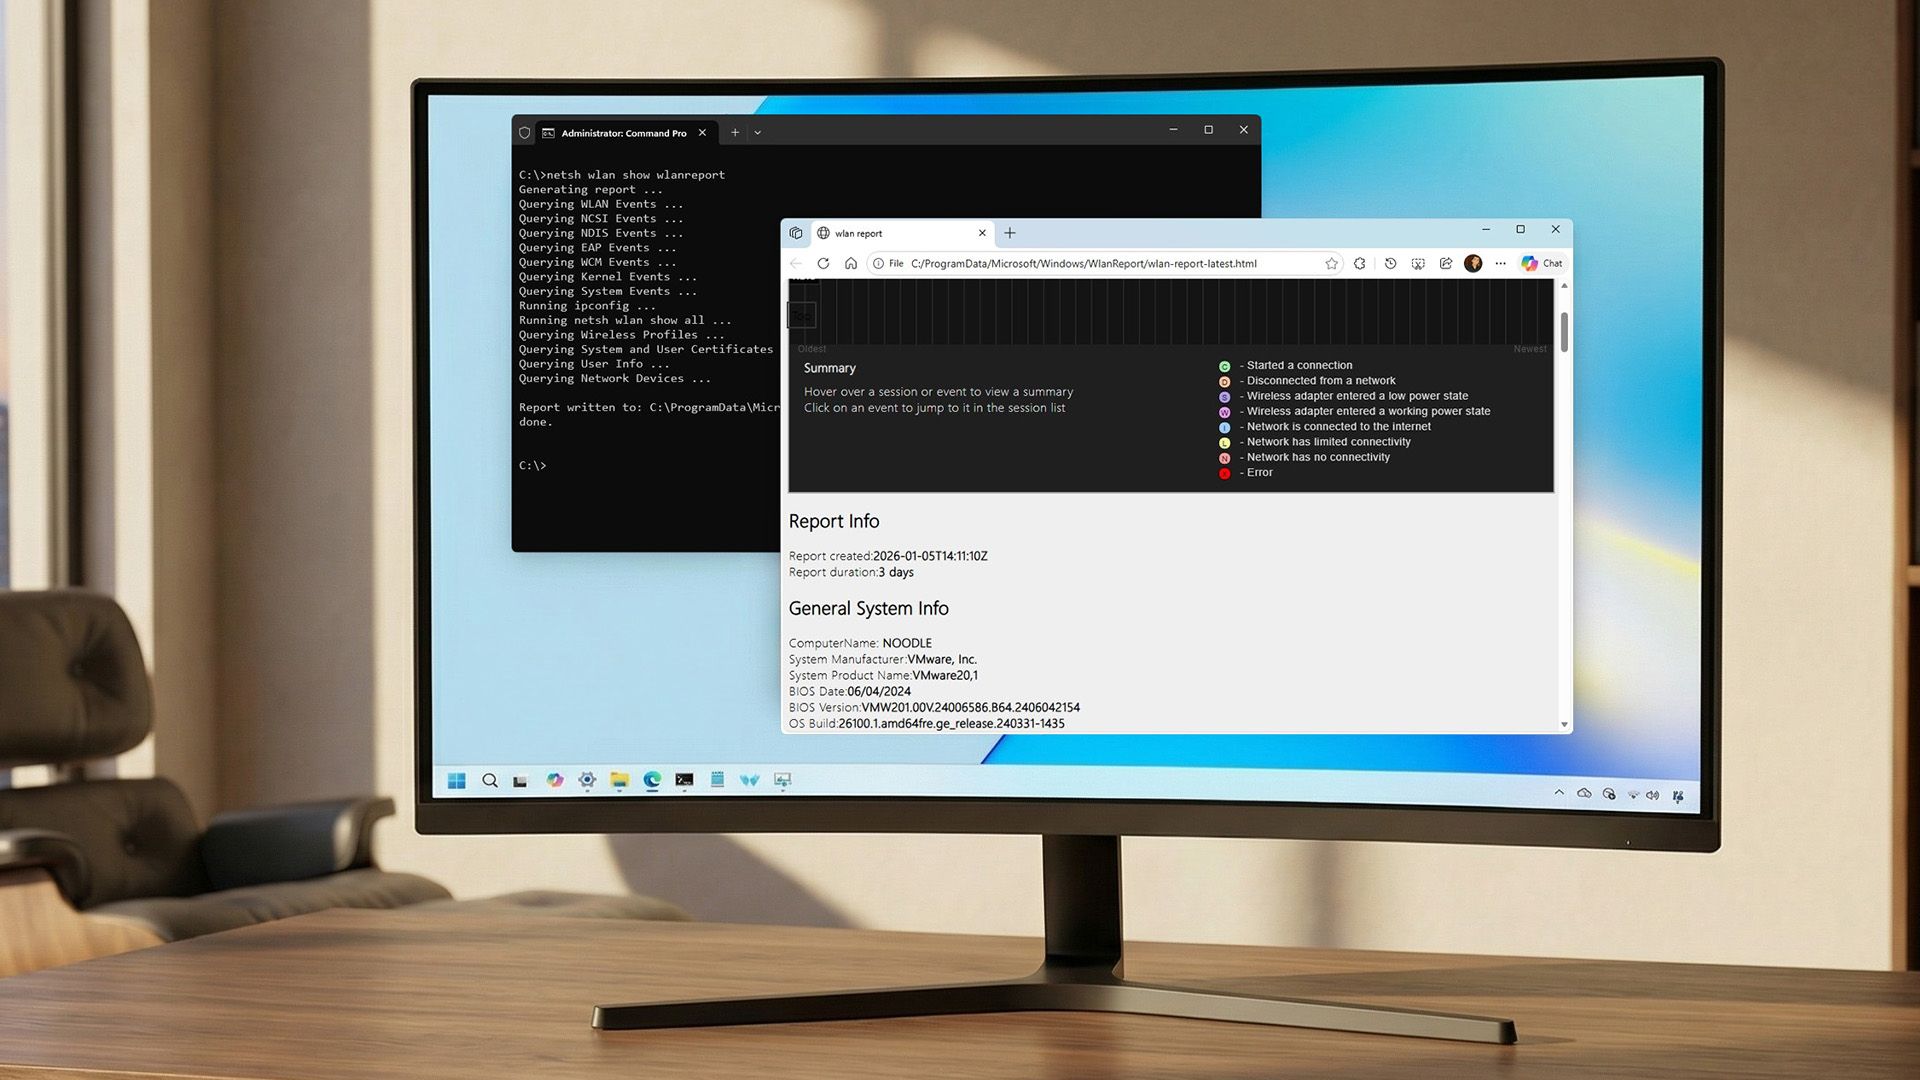Toggle the favorites star for this page

(1332, 263)
